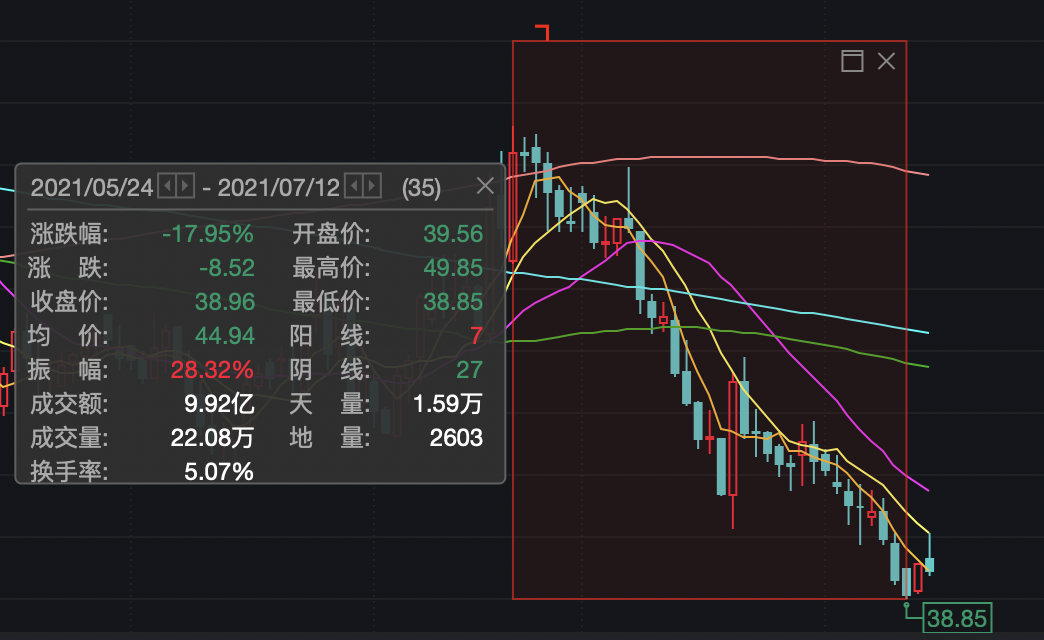Click the 38.85 lowest price label
This screenshot has height=640, width=1044.
coord(957,618)
